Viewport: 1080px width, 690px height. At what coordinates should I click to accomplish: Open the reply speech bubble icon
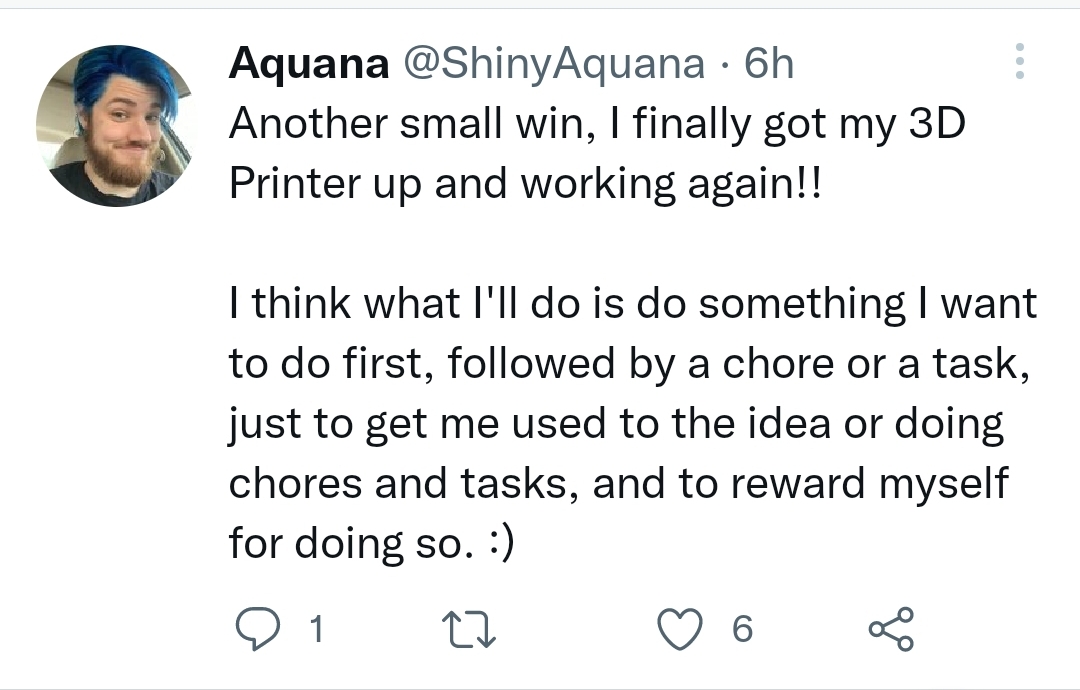pos(258,629)
